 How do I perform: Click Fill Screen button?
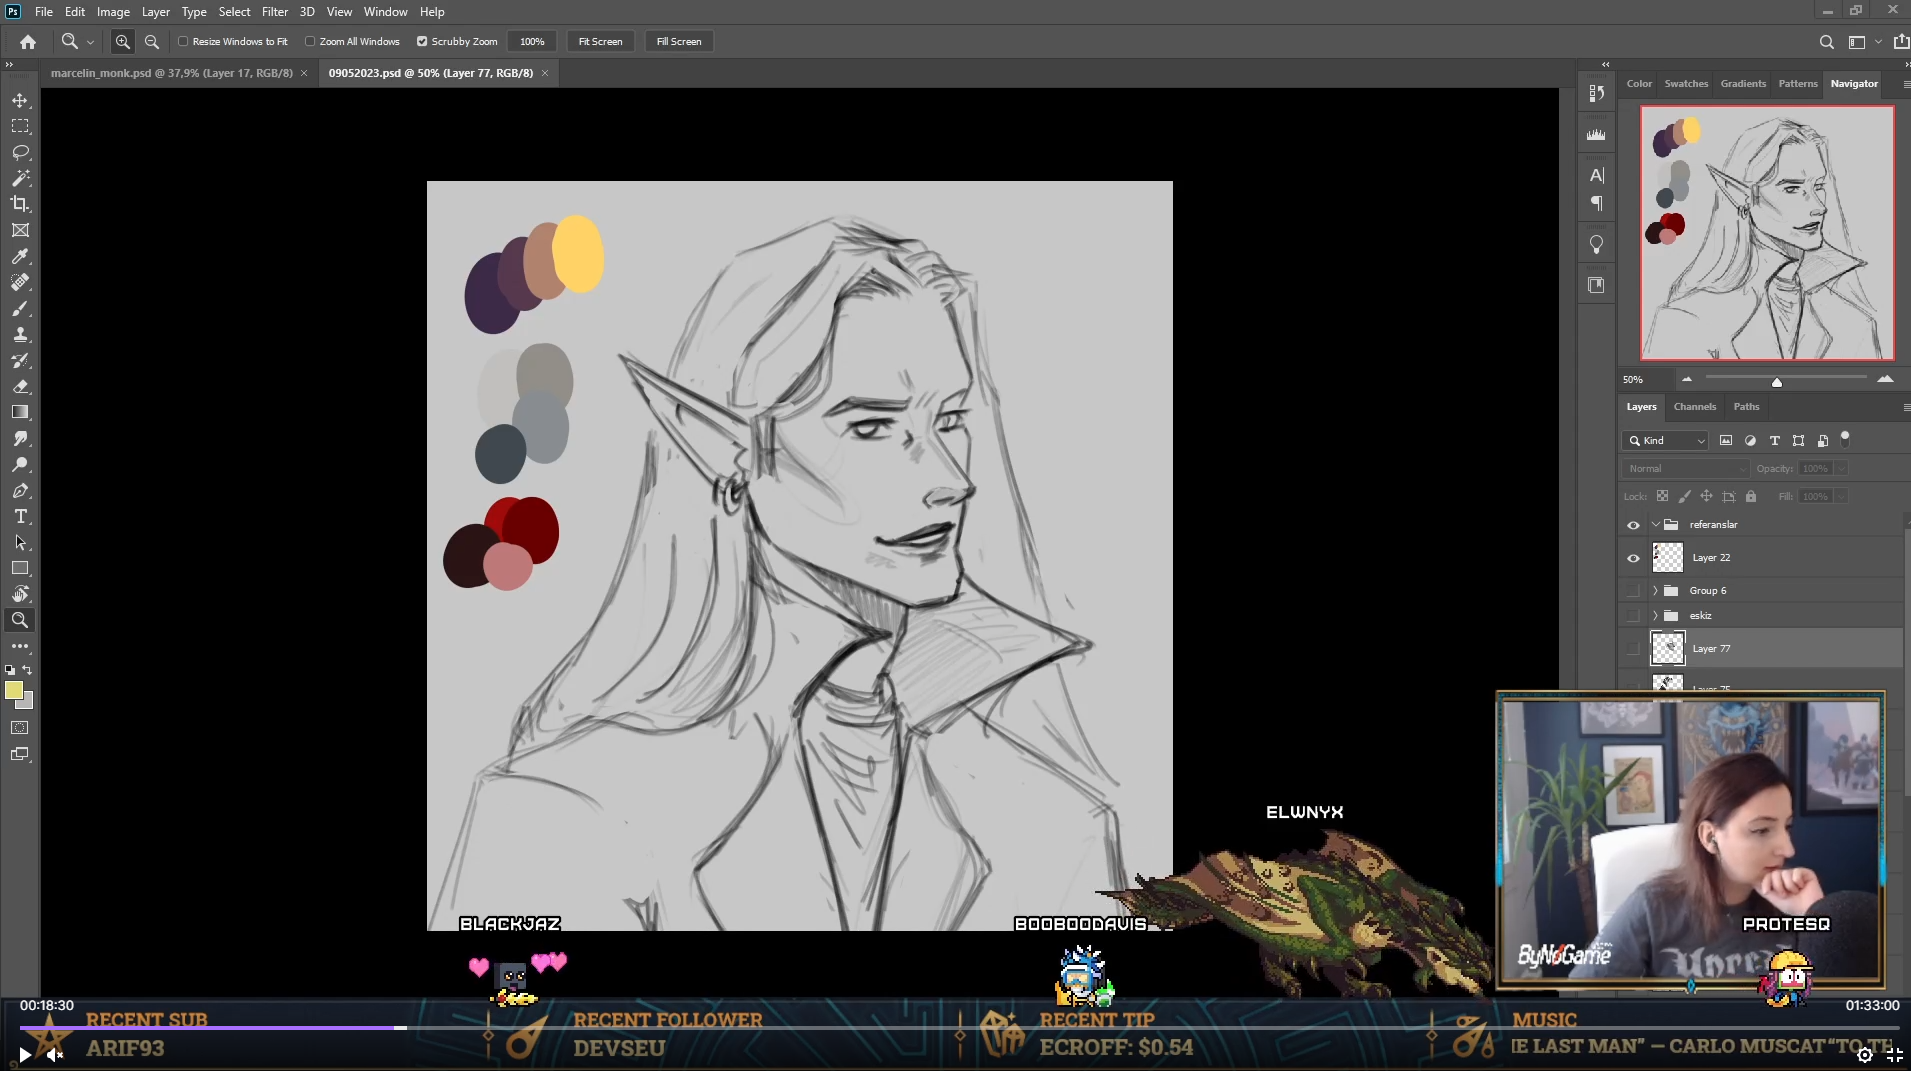(x=679, y=41)
